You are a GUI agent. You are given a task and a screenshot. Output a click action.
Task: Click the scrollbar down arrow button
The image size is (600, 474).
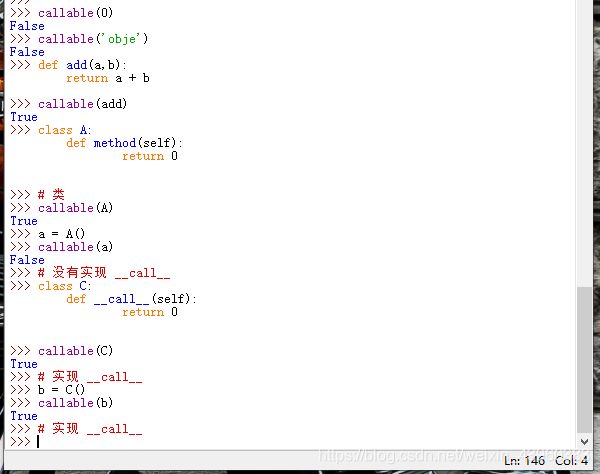[x=585, y=441]
